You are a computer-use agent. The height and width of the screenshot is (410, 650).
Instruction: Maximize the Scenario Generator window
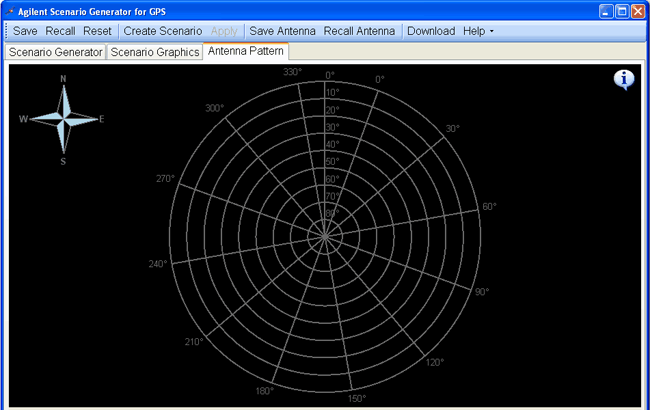621,11
